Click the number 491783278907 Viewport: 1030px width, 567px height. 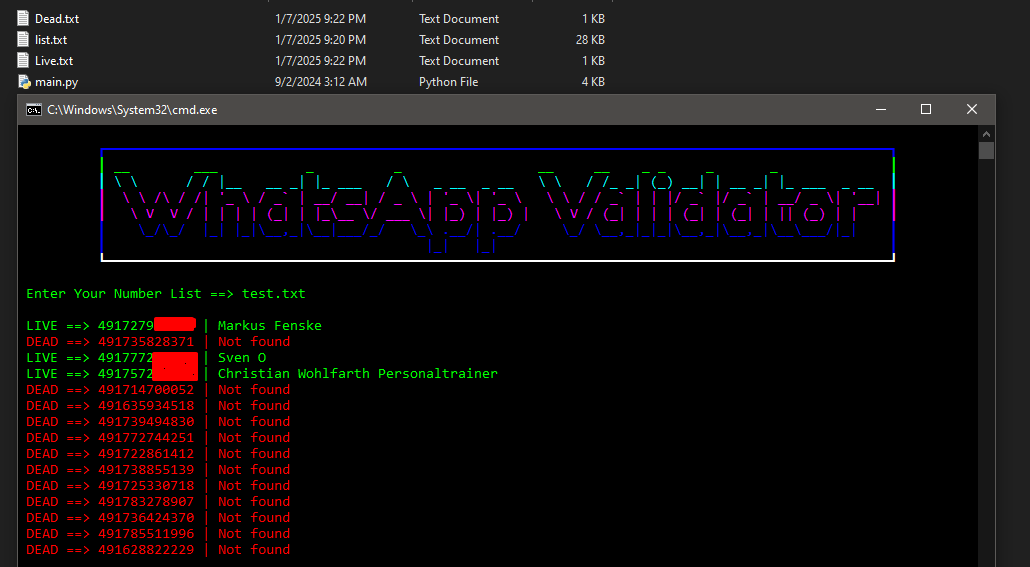tap(146, 501)
